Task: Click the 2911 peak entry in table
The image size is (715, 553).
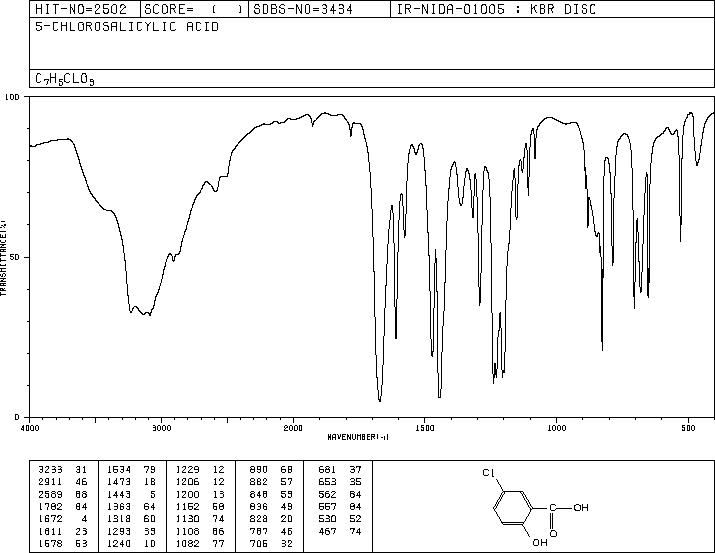Action: coord(63,481)
